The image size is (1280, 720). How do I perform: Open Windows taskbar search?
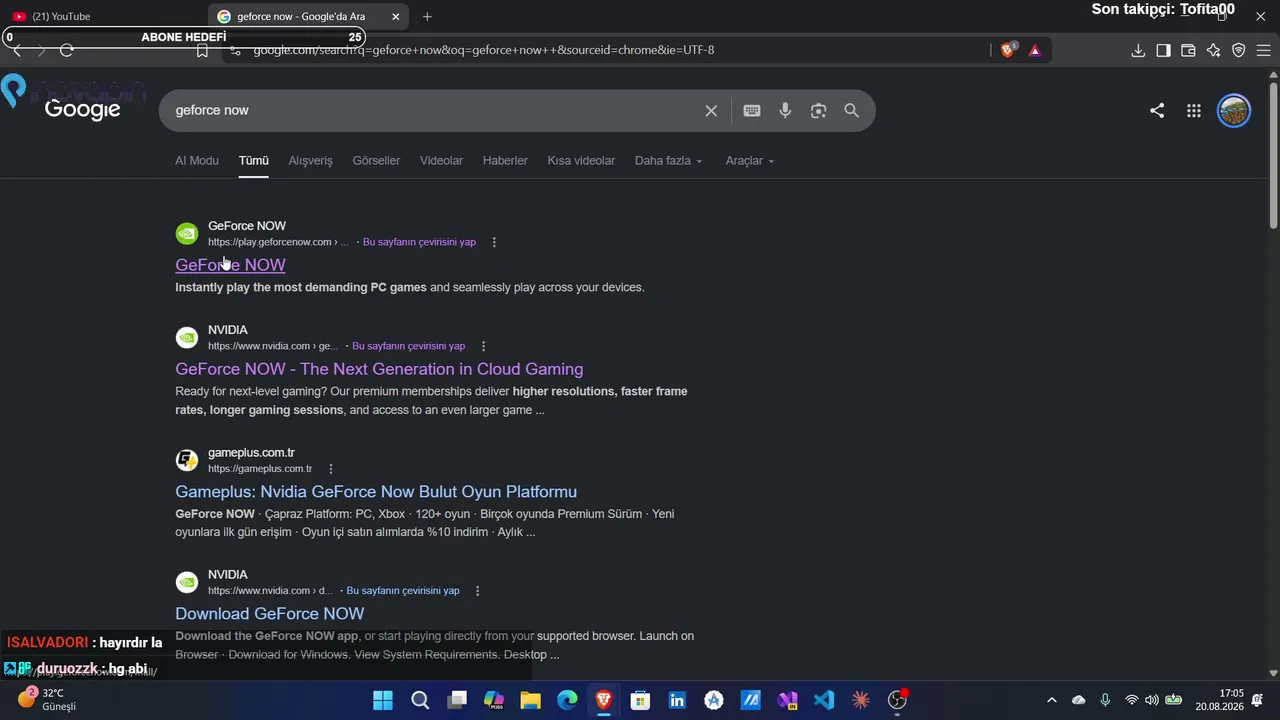420,700
